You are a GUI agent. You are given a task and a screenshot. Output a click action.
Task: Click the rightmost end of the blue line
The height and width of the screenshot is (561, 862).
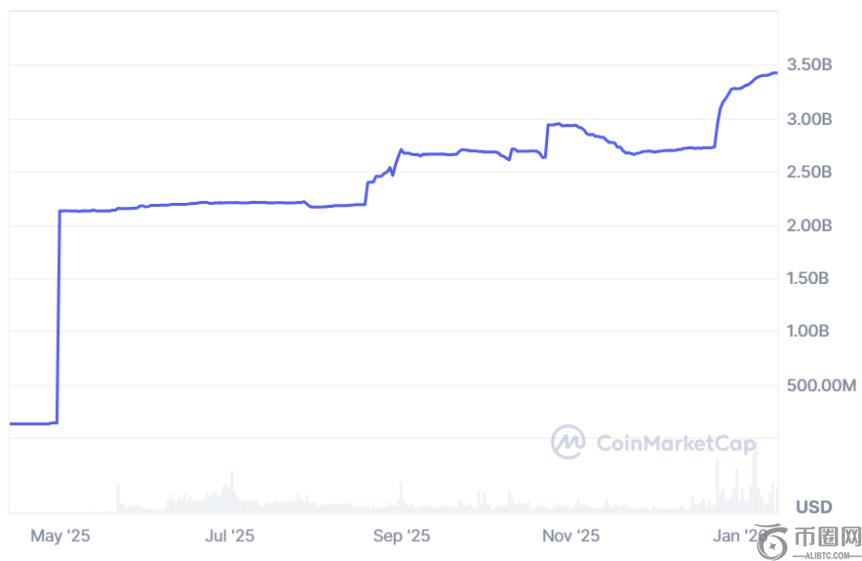(x=776, y=72)
